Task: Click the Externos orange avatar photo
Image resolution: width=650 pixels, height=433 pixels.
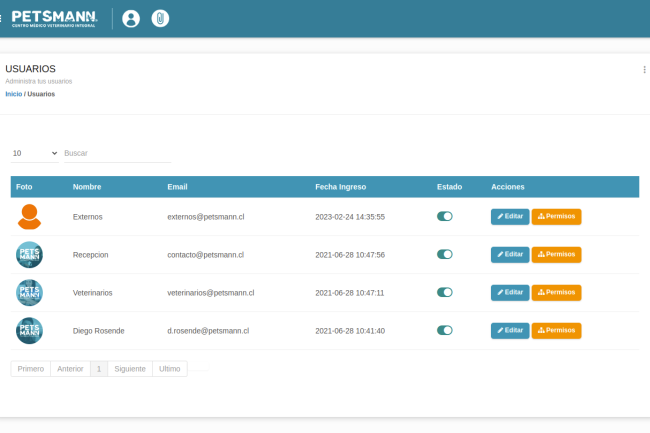Action: point(30,216)
